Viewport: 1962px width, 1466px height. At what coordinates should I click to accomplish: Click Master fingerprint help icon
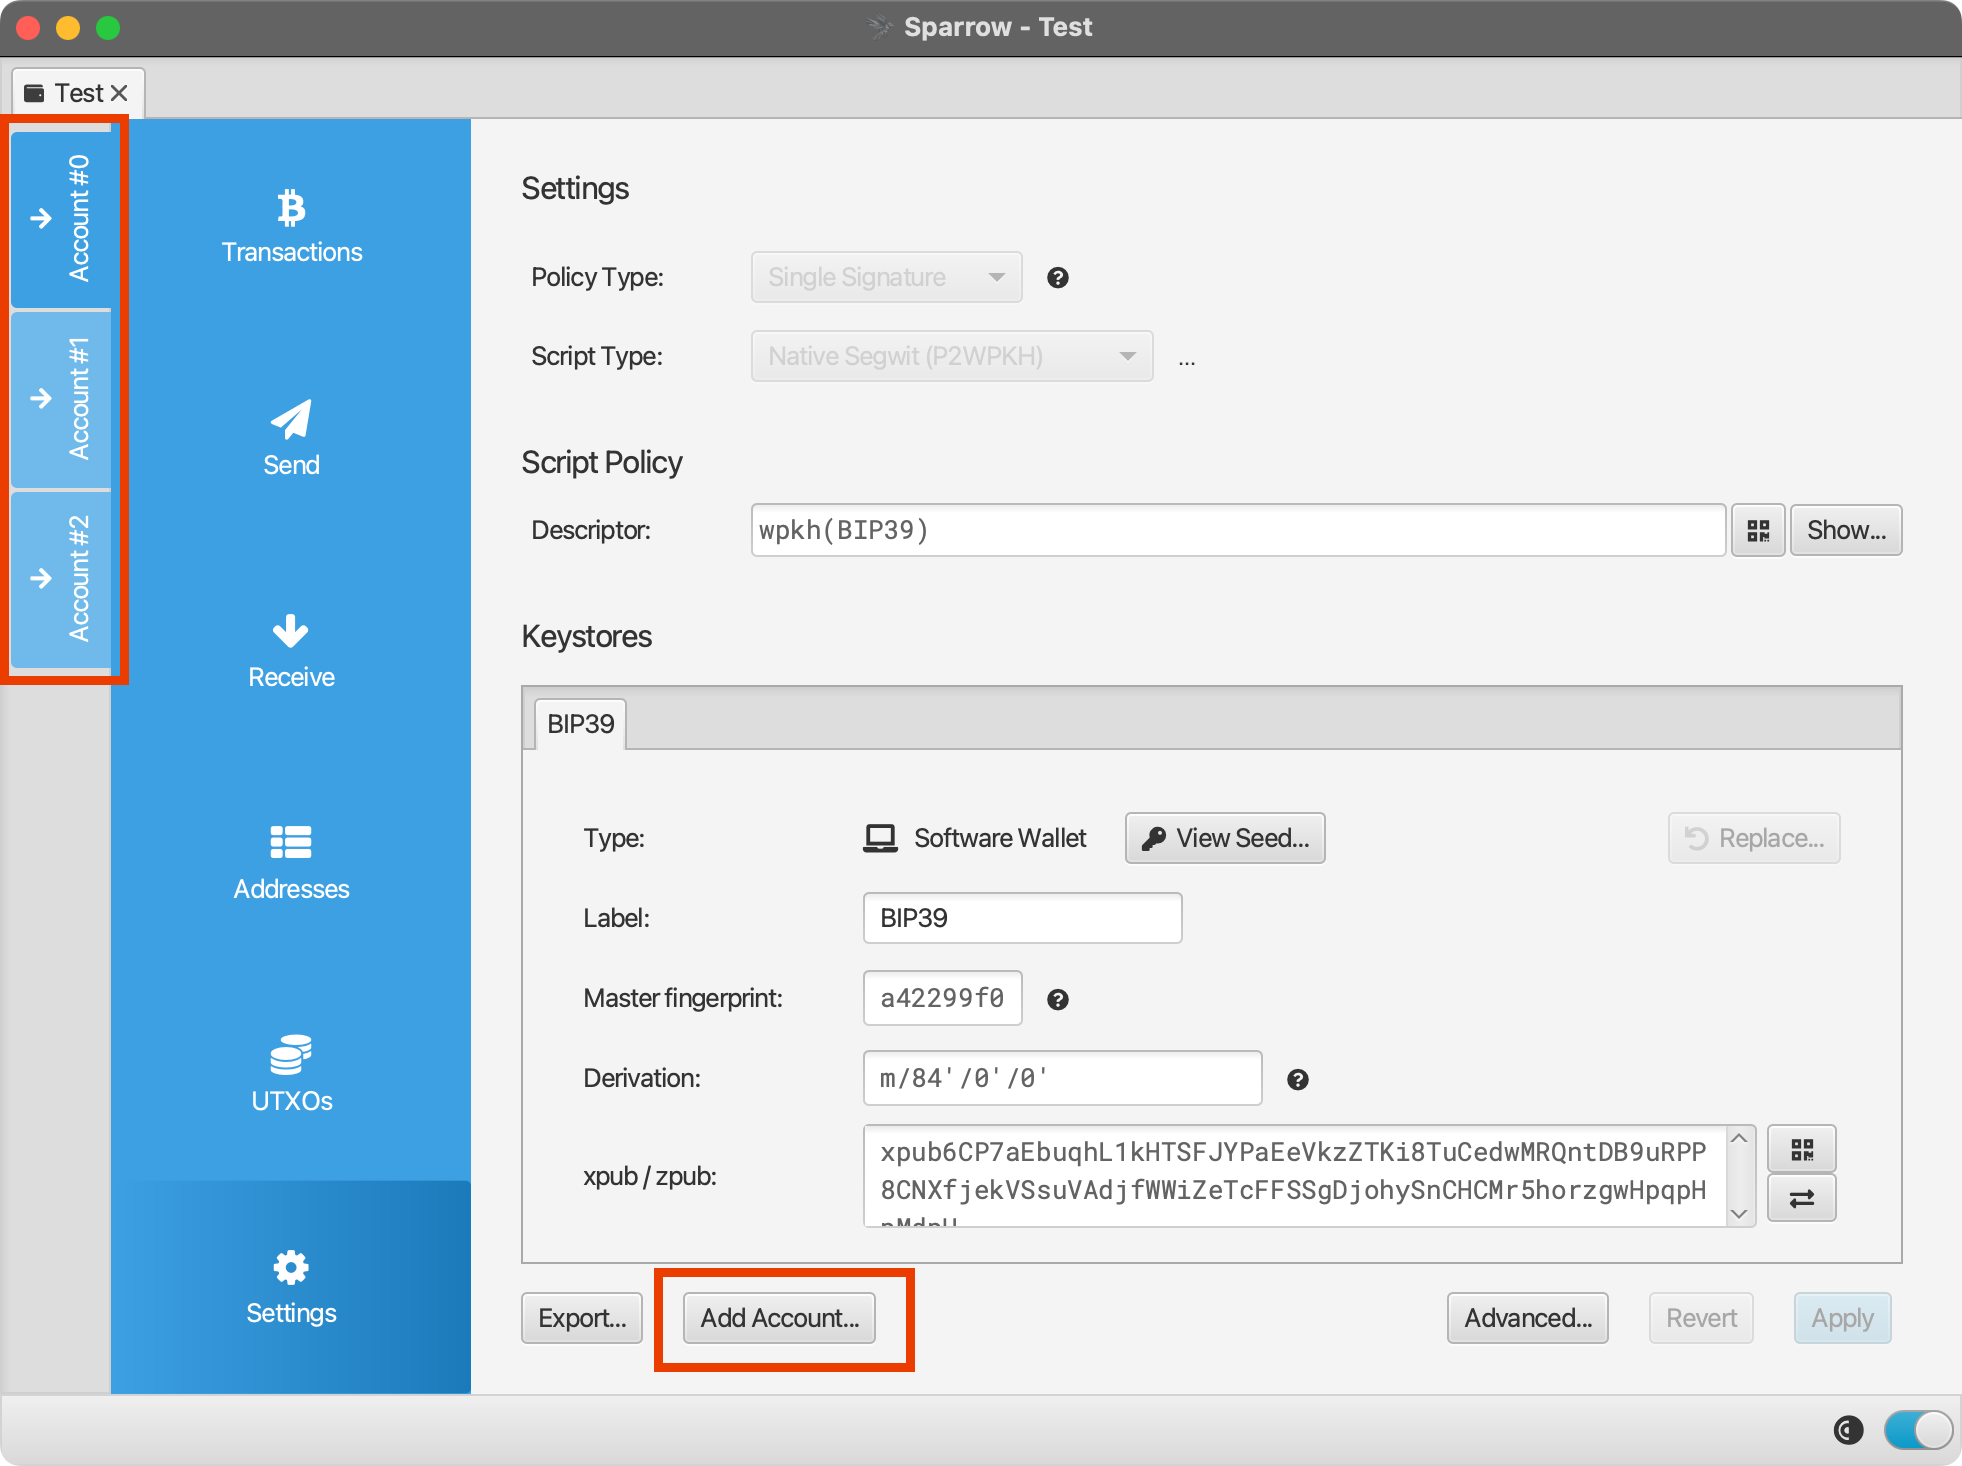1058,999
